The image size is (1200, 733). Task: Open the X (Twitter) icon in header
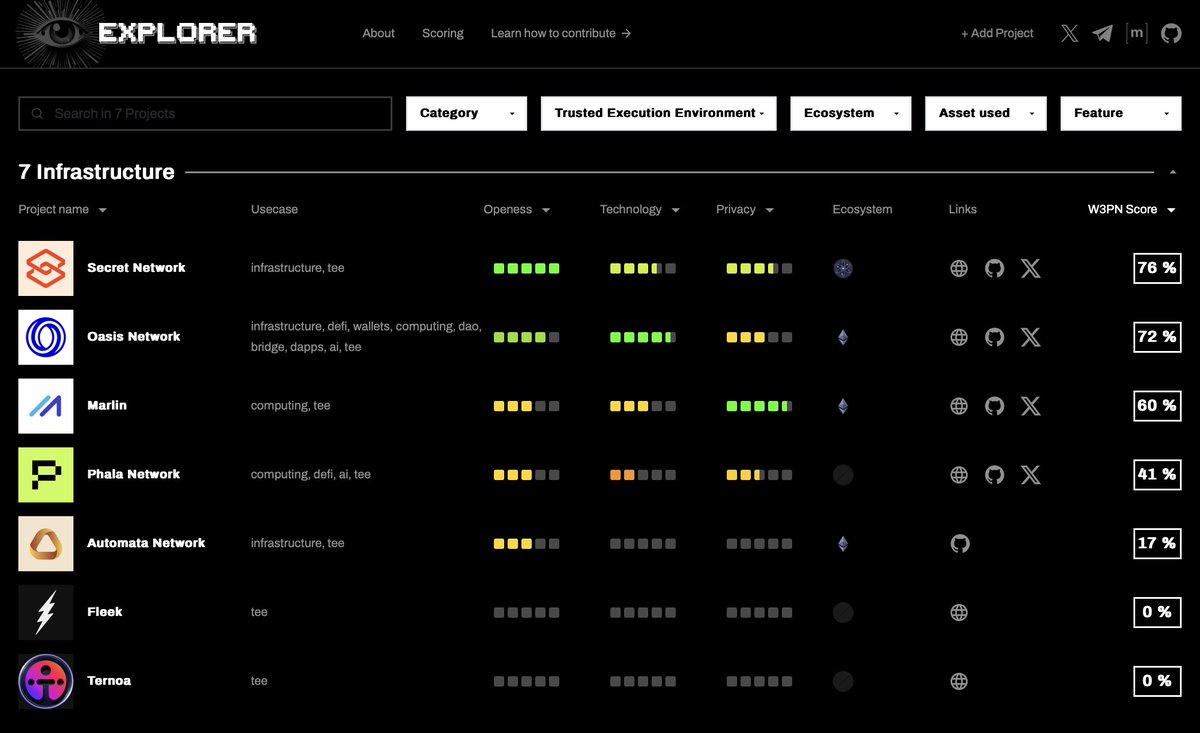tap(1070, 33)
